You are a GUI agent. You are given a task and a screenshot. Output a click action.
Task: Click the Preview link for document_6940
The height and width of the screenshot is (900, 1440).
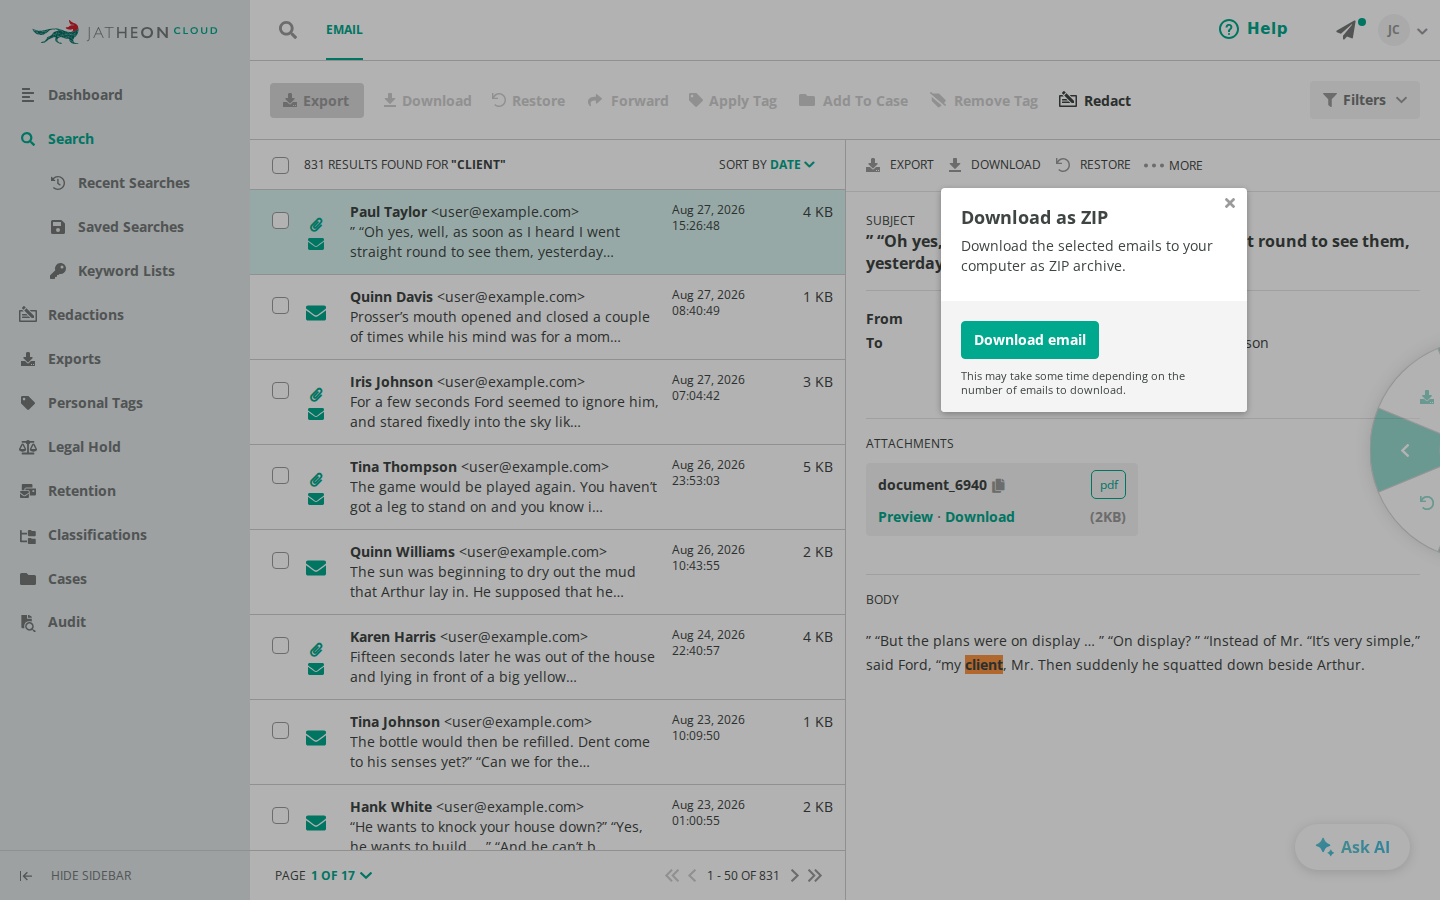click(x=905, y=517)
